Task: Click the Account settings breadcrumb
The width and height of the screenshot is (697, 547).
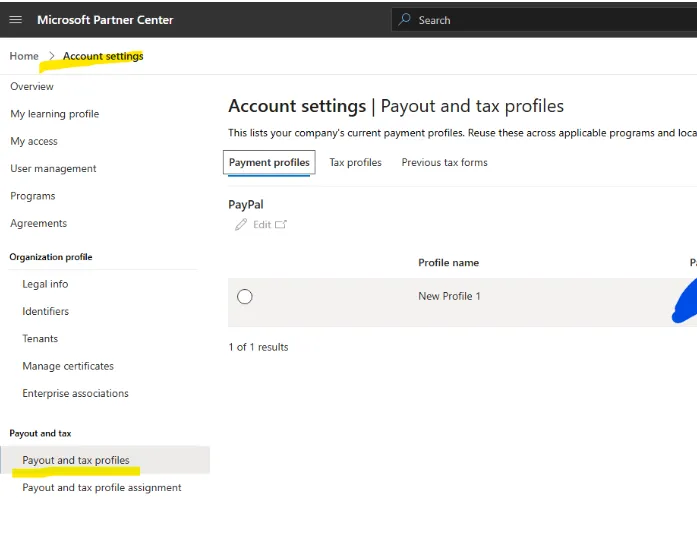Action: click(x=103, y=56)
